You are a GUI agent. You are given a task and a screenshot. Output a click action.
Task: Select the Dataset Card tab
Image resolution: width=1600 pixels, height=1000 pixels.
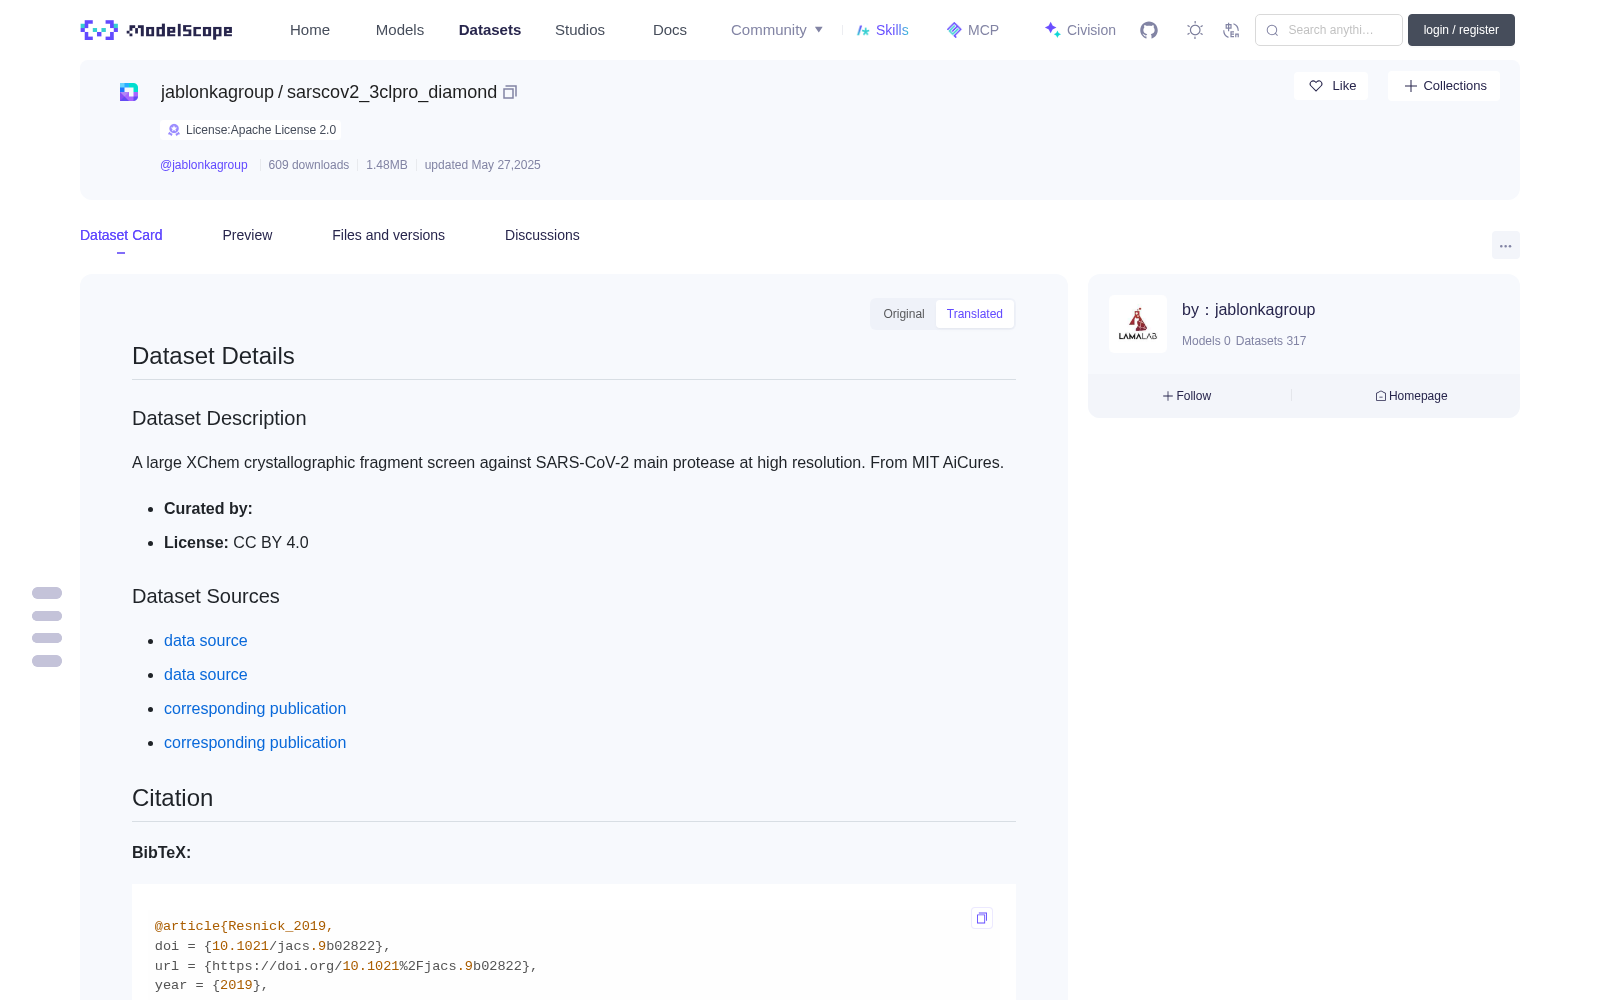121,235
